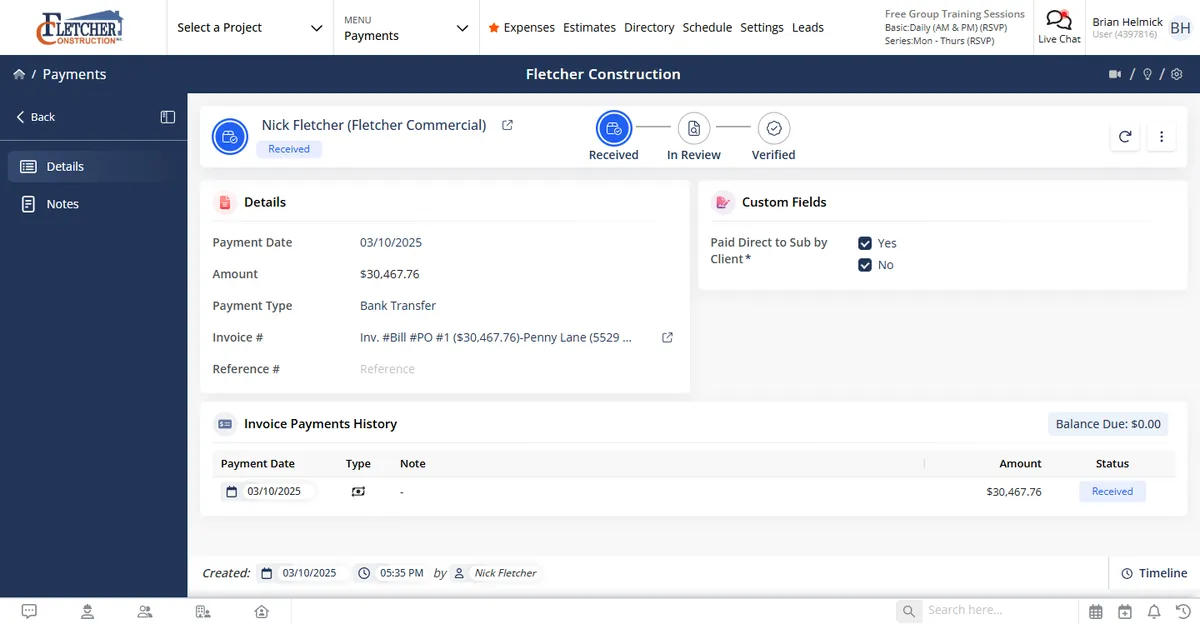Screen dimensions: 1200x624
Task: Click the Fletcher Construction logo
Action: pos(79,27)
